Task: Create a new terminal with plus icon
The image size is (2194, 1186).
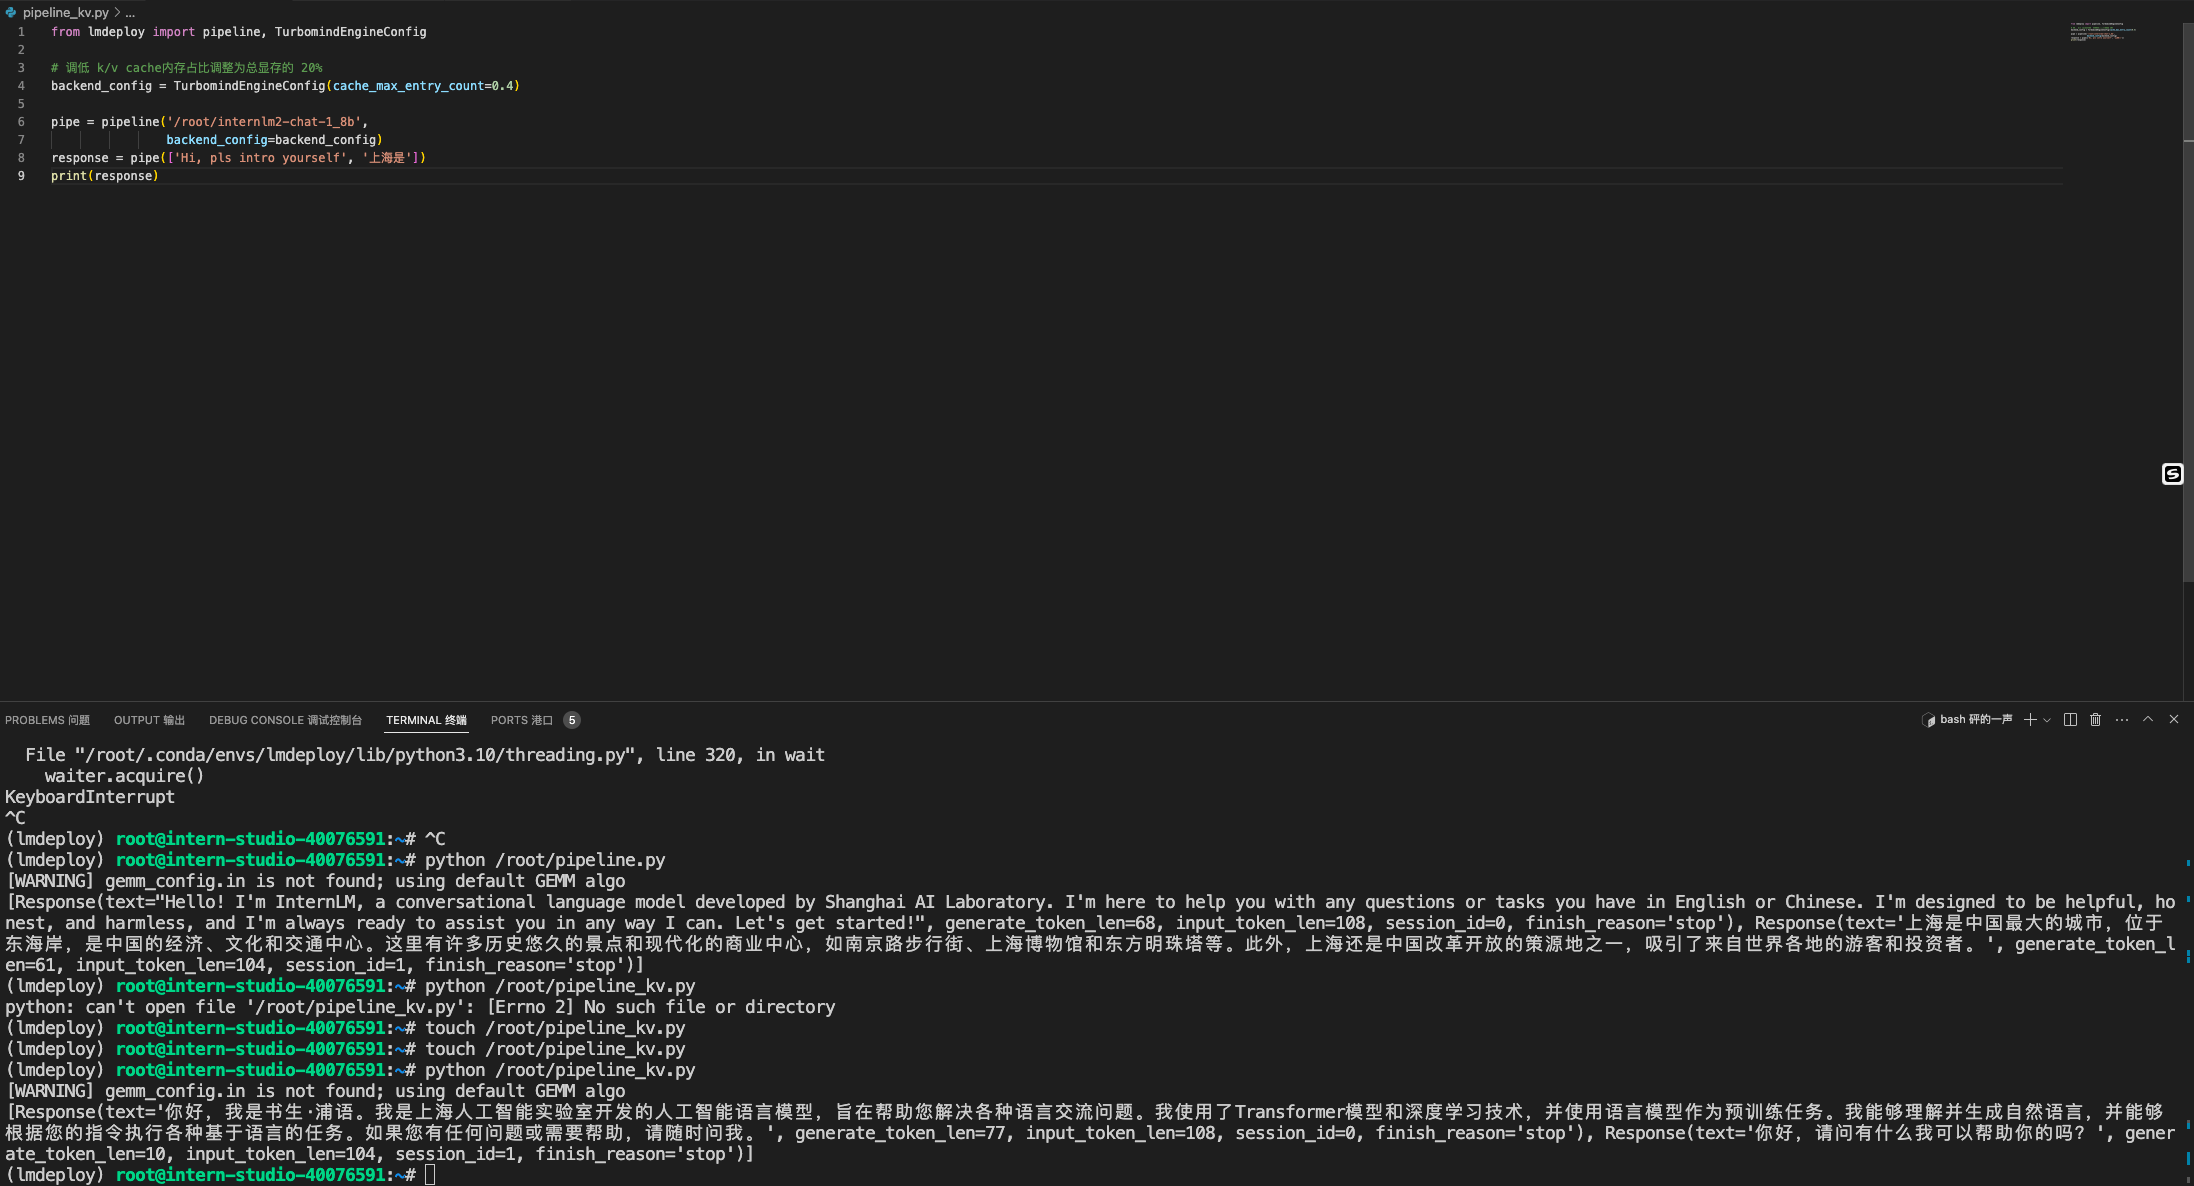Action: [2029, 720]
